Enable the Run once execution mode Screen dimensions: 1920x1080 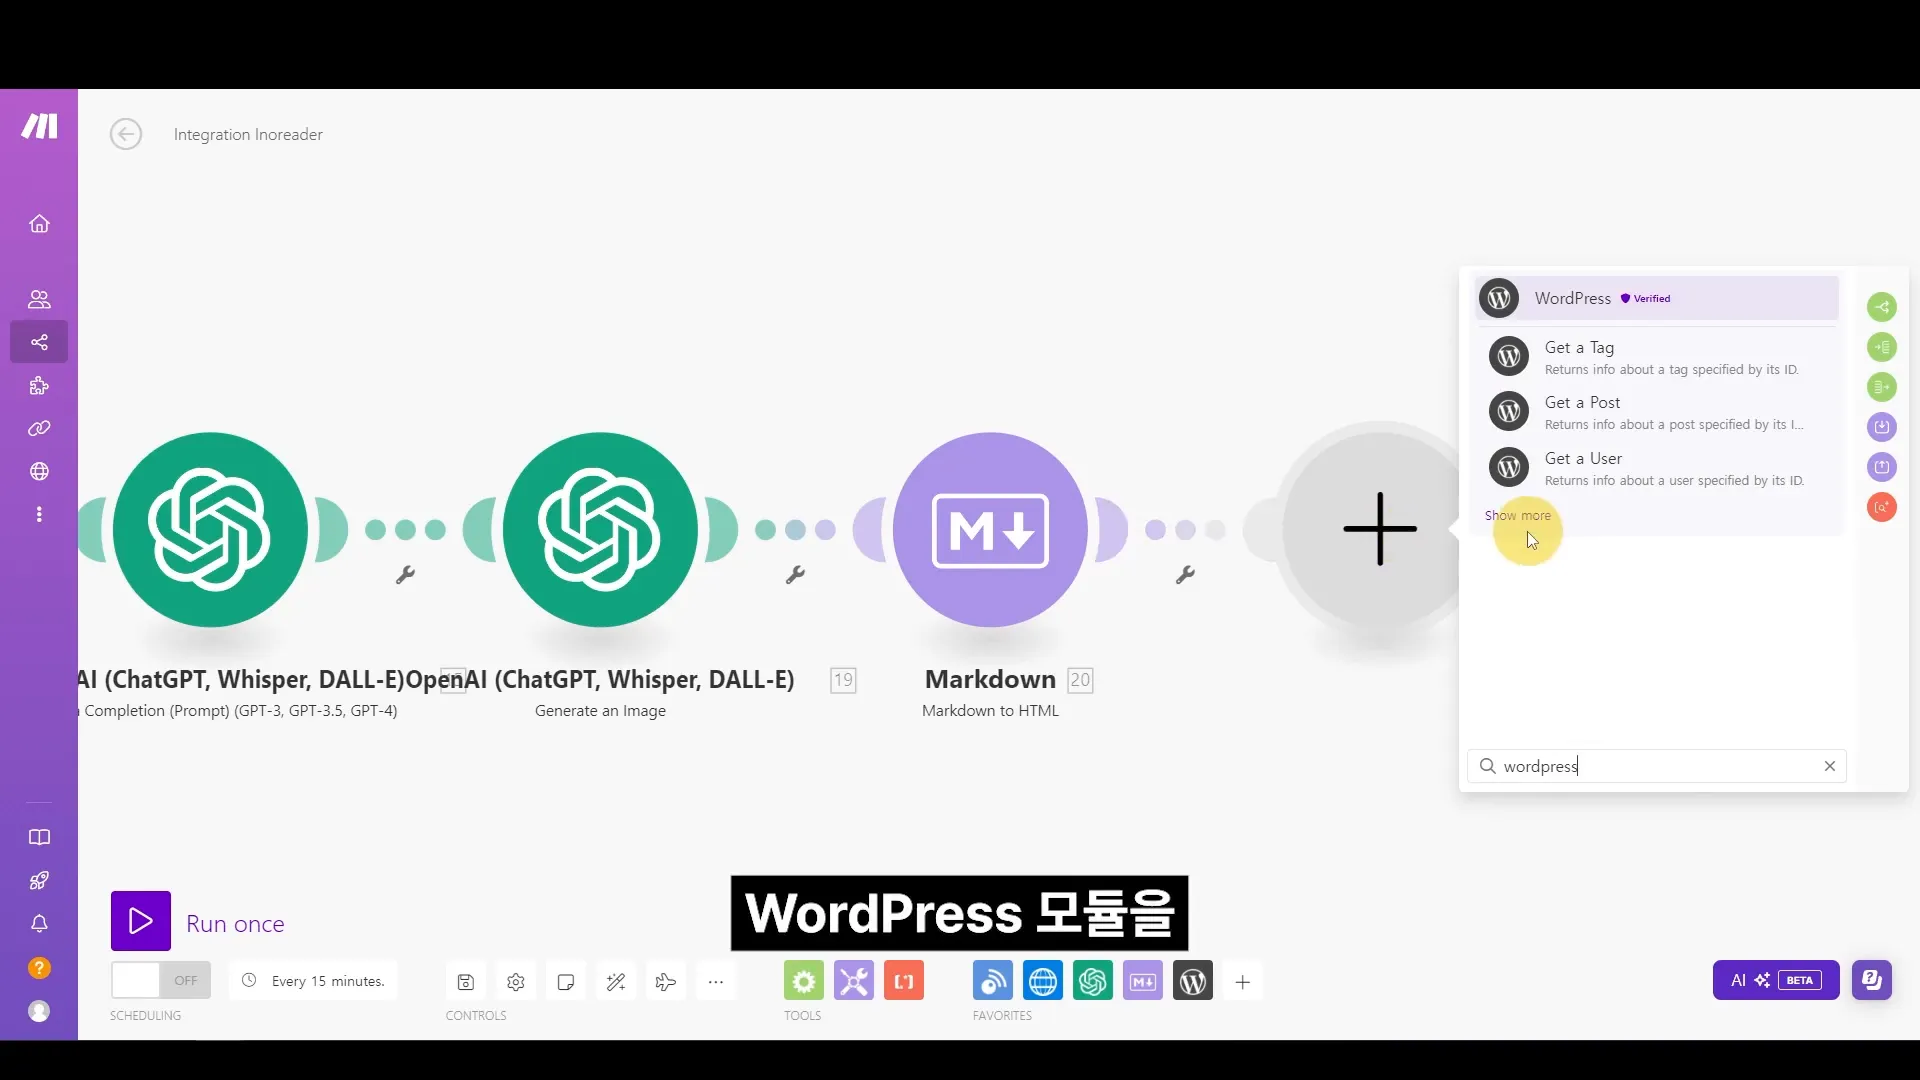(141, 923)
